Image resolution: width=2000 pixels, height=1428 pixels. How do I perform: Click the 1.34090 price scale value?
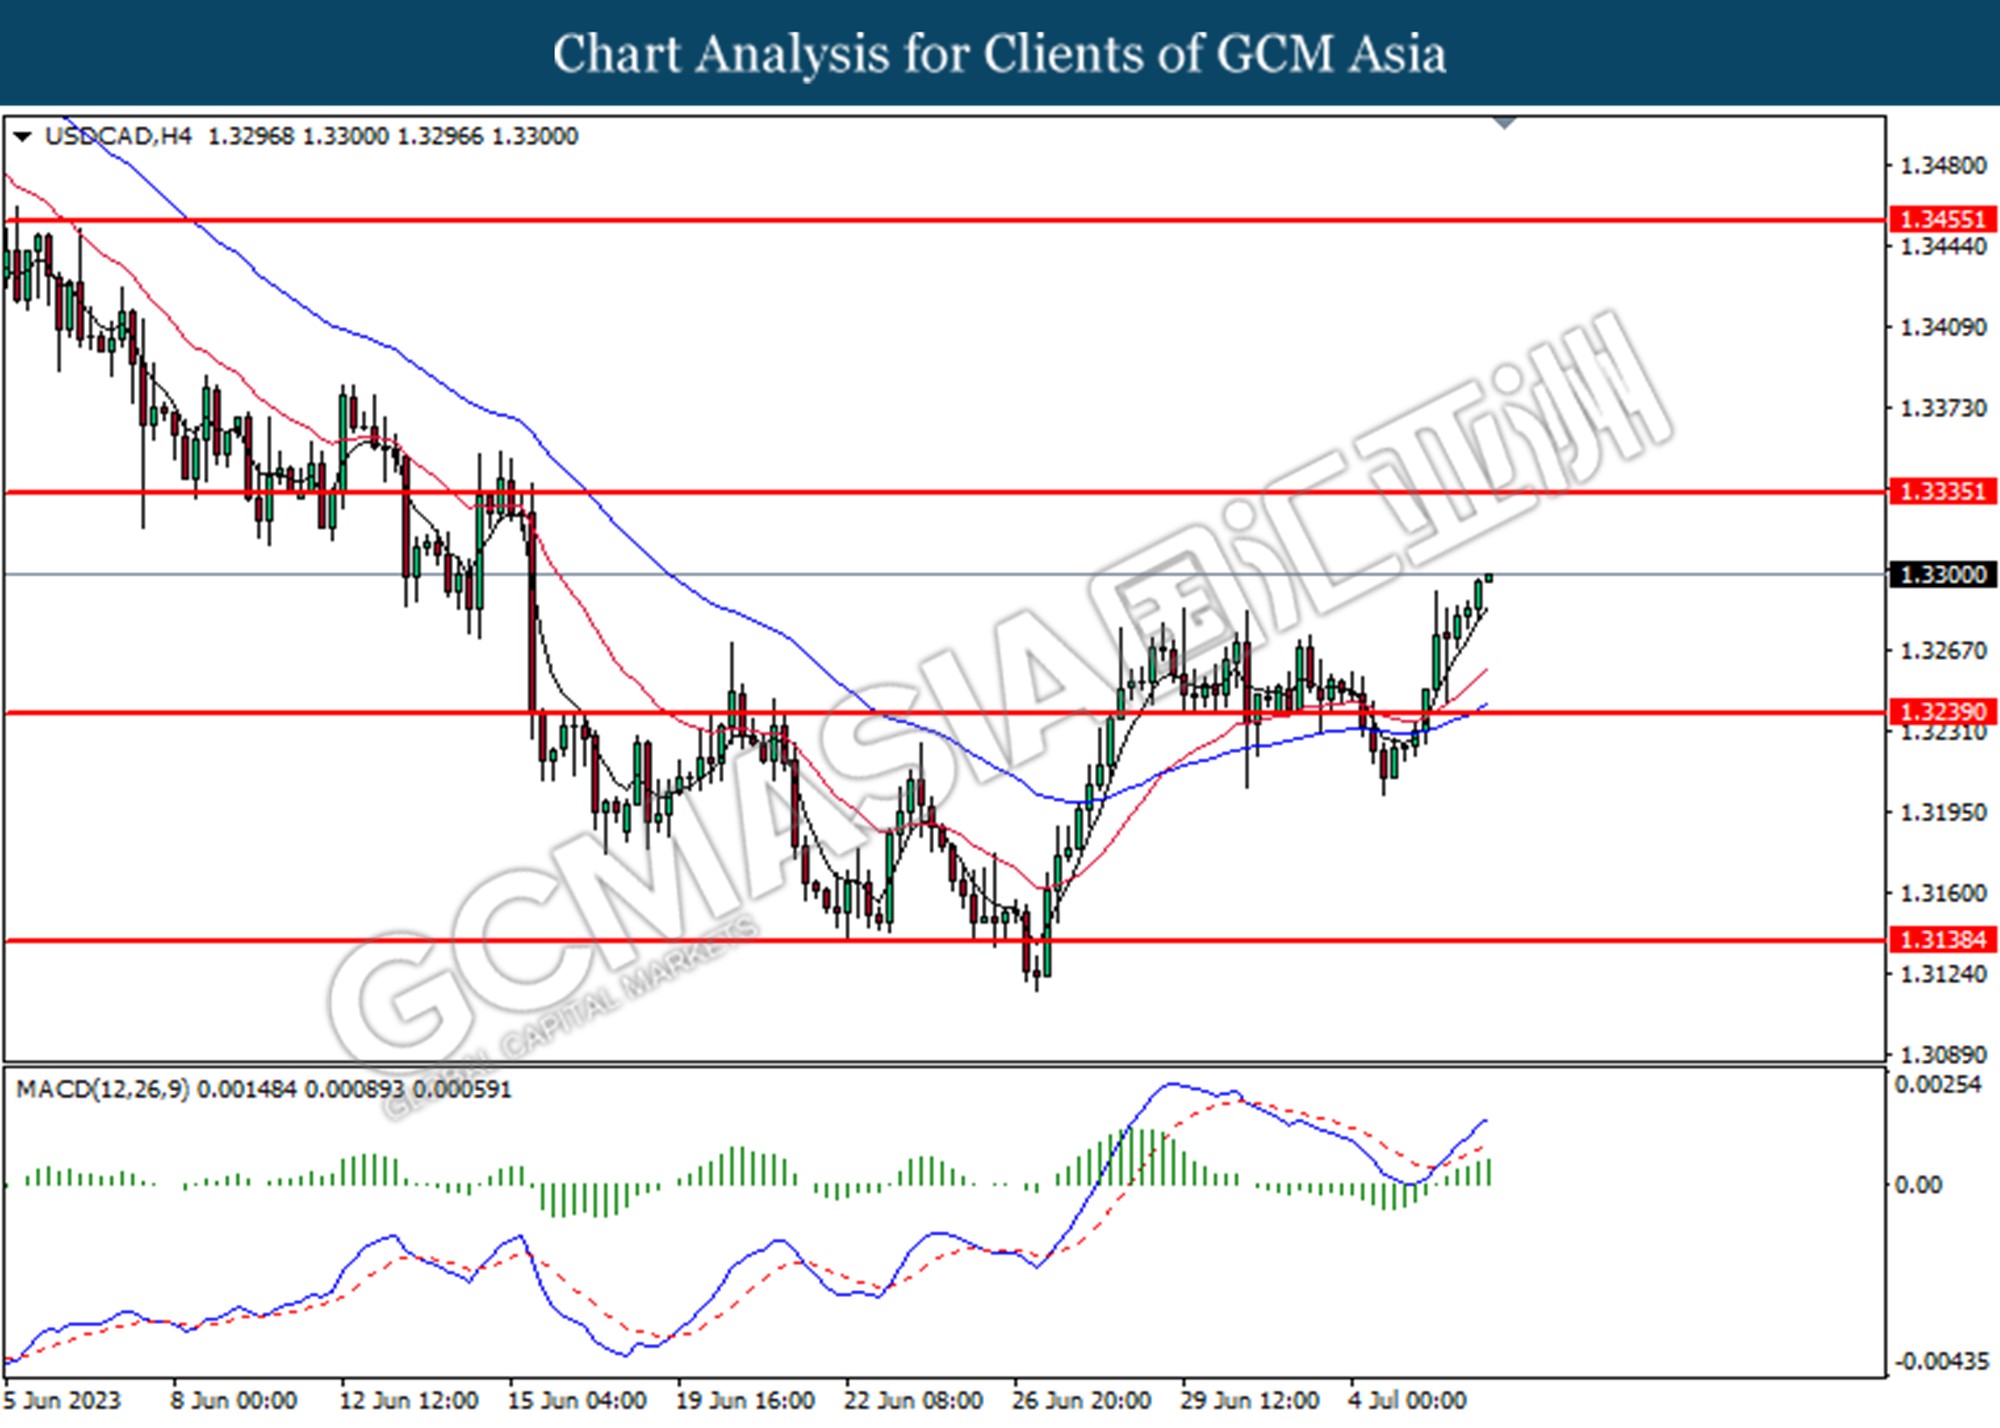1943,327
